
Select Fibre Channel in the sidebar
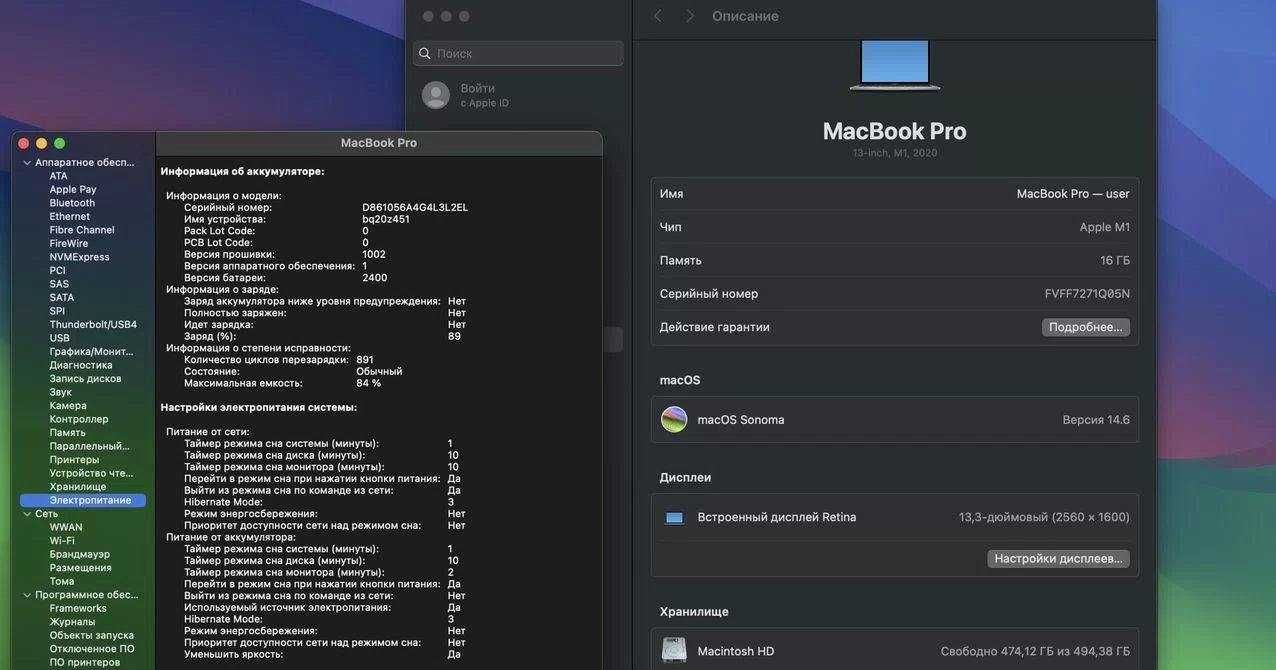pos(82,230)
